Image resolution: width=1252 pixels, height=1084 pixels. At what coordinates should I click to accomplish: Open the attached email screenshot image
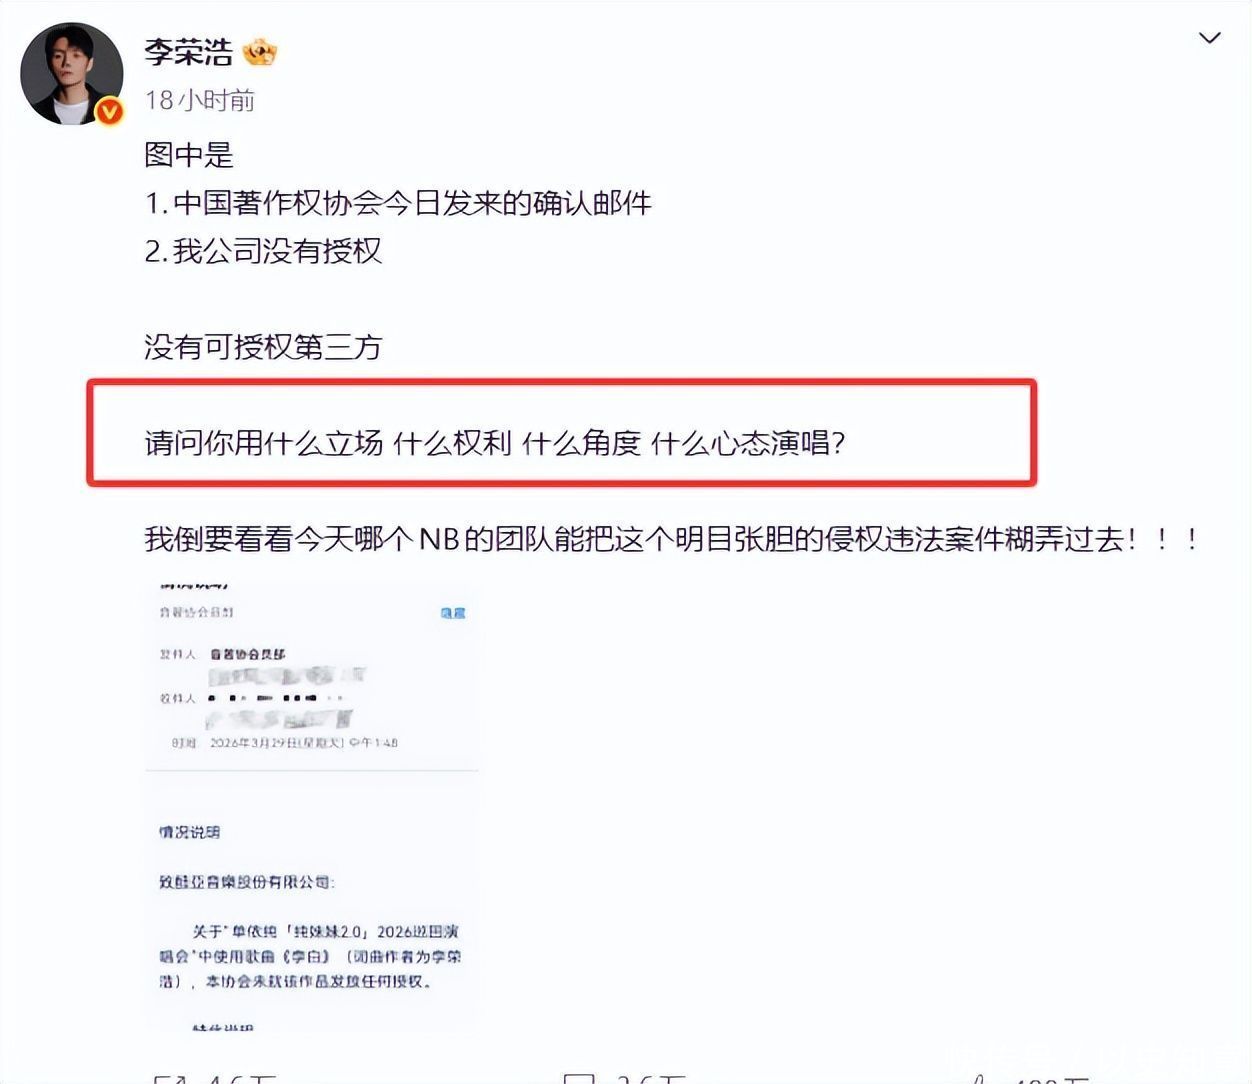[312, 806]
